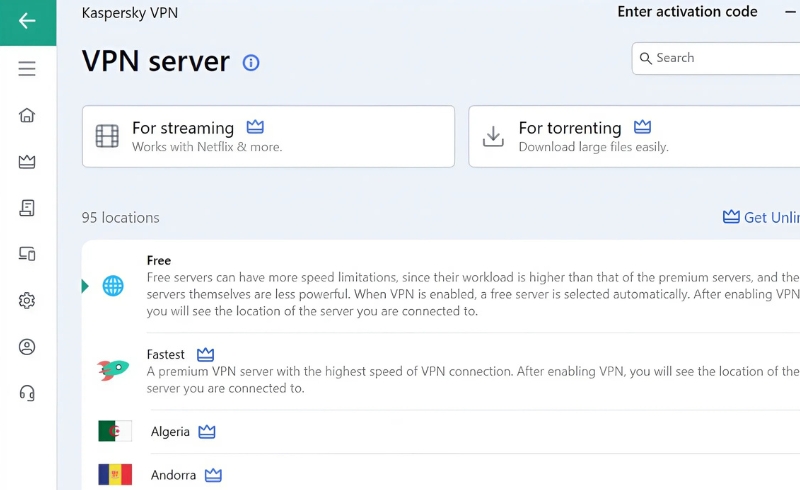This screenshot has height=490, width=800.
Task: Select the For torrenting card
Action: (x=634, y=136)
